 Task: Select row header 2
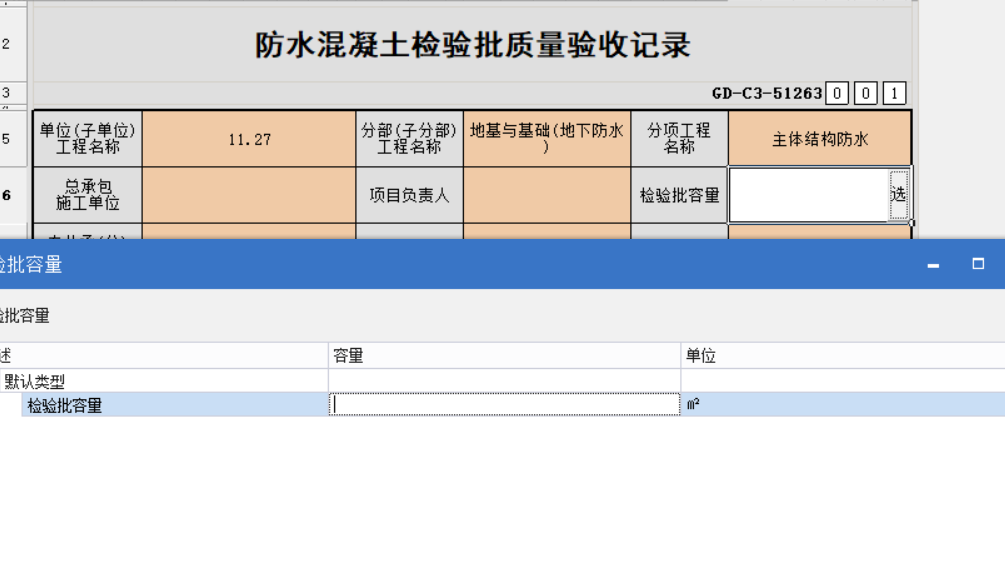tap(7, 44)
